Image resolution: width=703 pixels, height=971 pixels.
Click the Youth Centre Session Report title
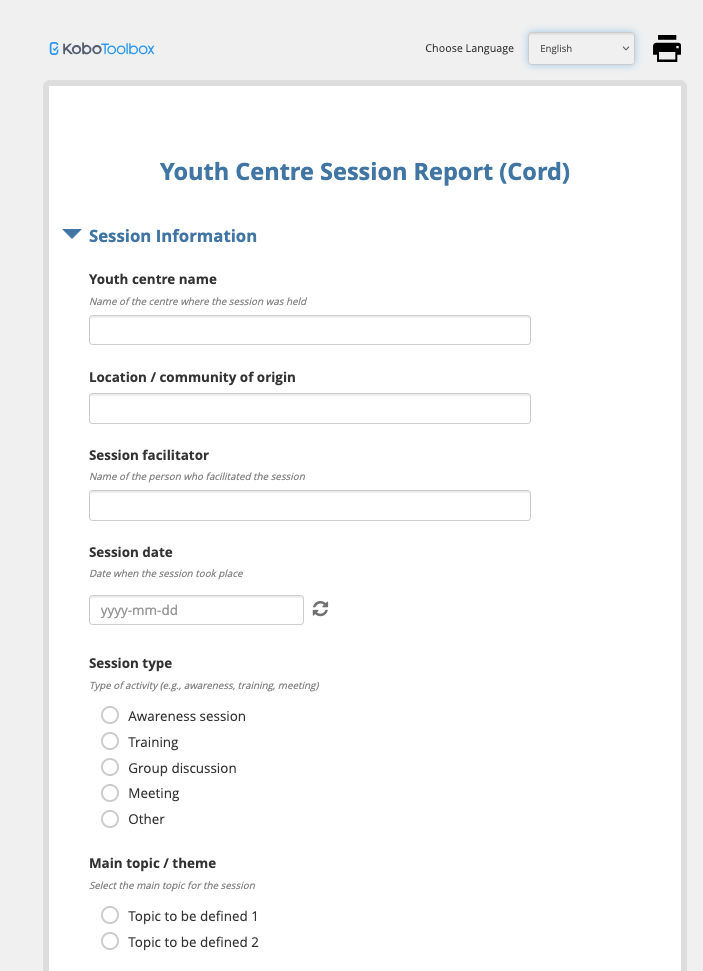point(365,172)
